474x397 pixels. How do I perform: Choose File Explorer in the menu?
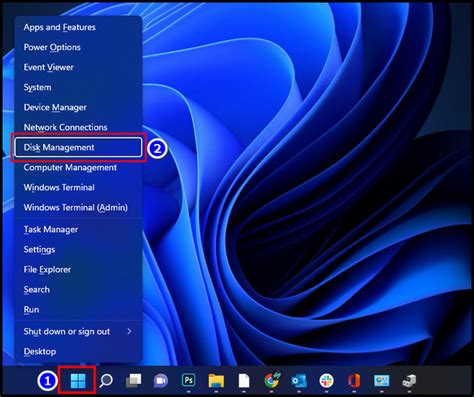(79, 269)
